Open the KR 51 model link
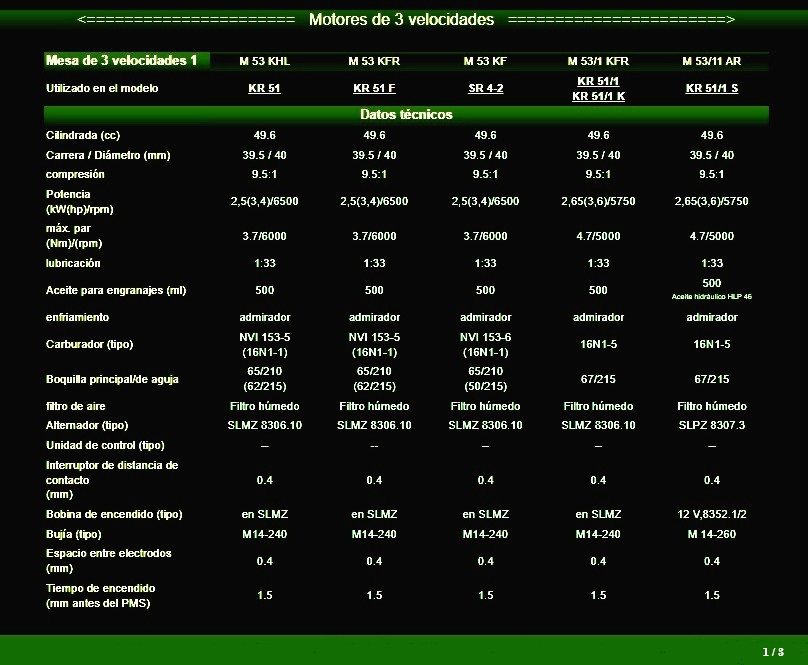Viewport: 808px width, 665px height. coord(264,88)
